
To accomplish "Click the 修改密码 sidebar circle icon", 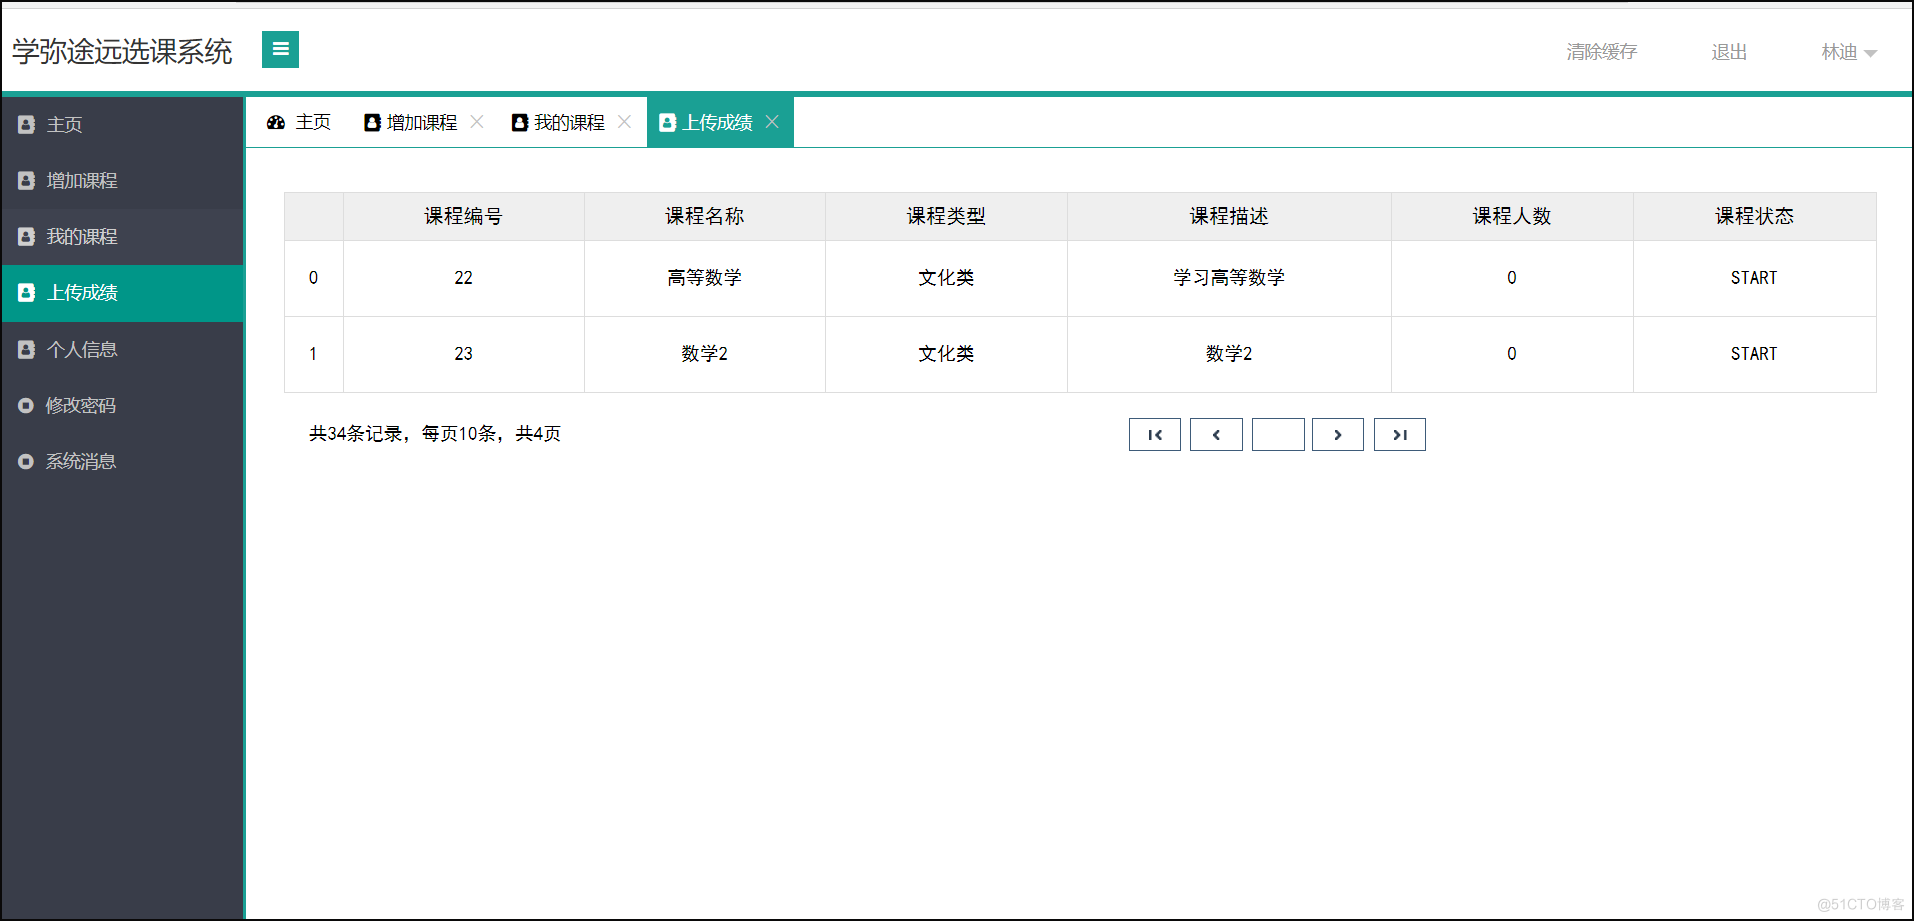I will 26,406.
